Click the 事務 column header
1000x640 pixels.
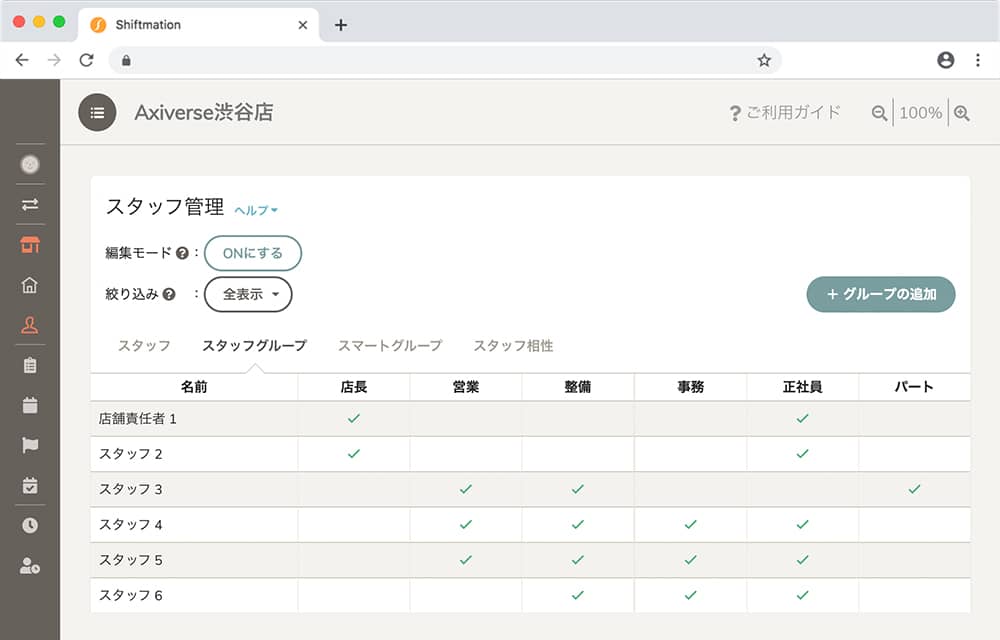click(x=691, y=387)
